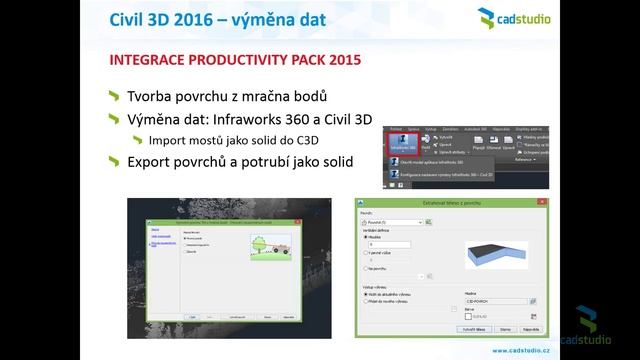Viewport: 640px width, 360px height.
Task: Click the cadstudio logo at top right
Action: [514, 18]
